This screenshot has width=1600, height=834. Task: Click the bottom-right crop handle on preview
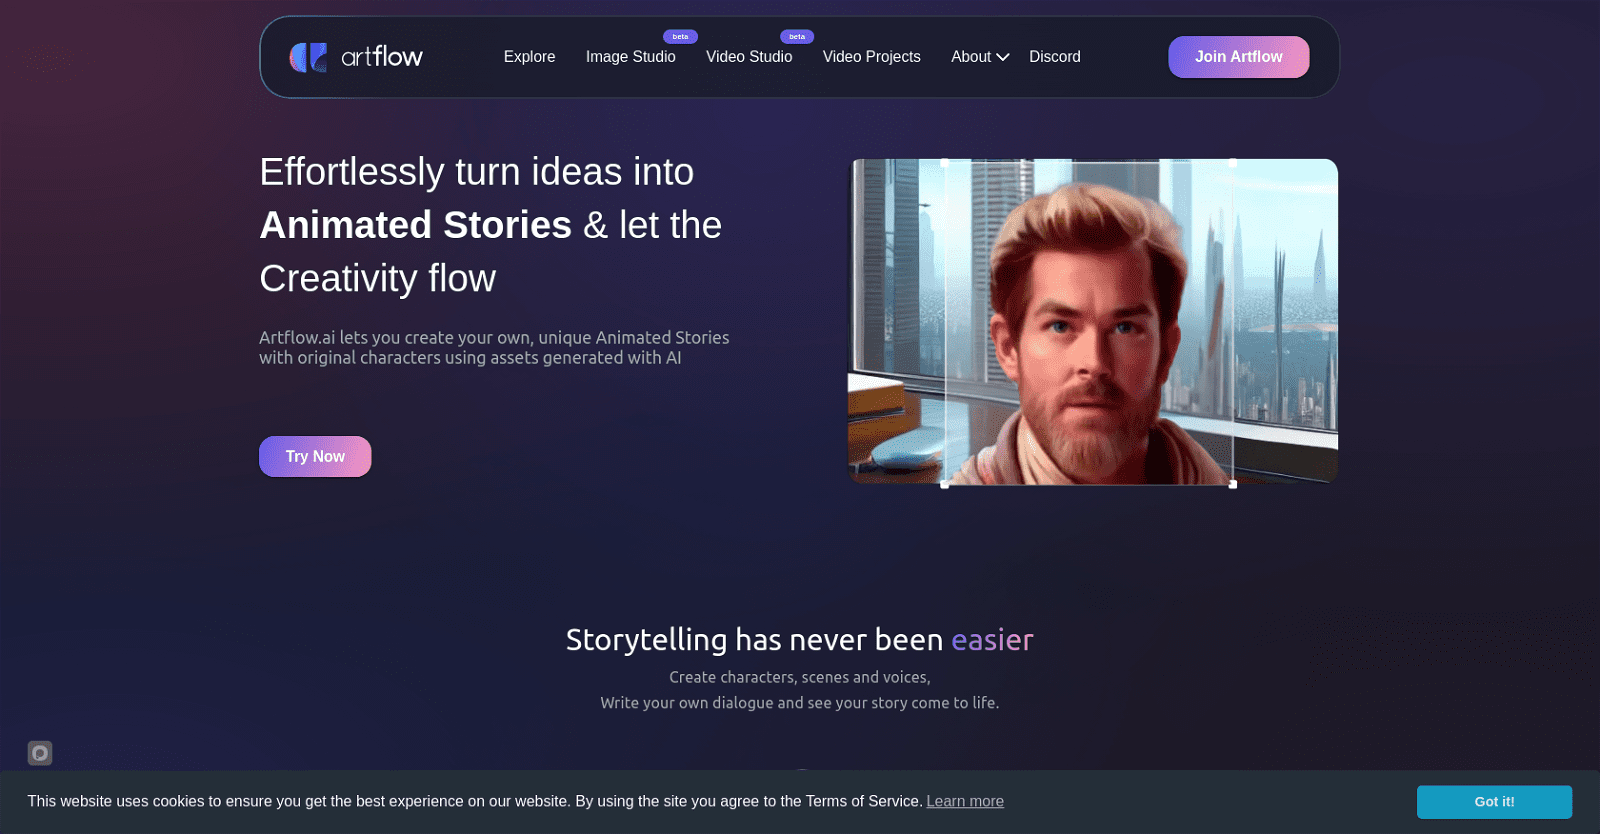pyautogui.click(x=1233, y=484)
